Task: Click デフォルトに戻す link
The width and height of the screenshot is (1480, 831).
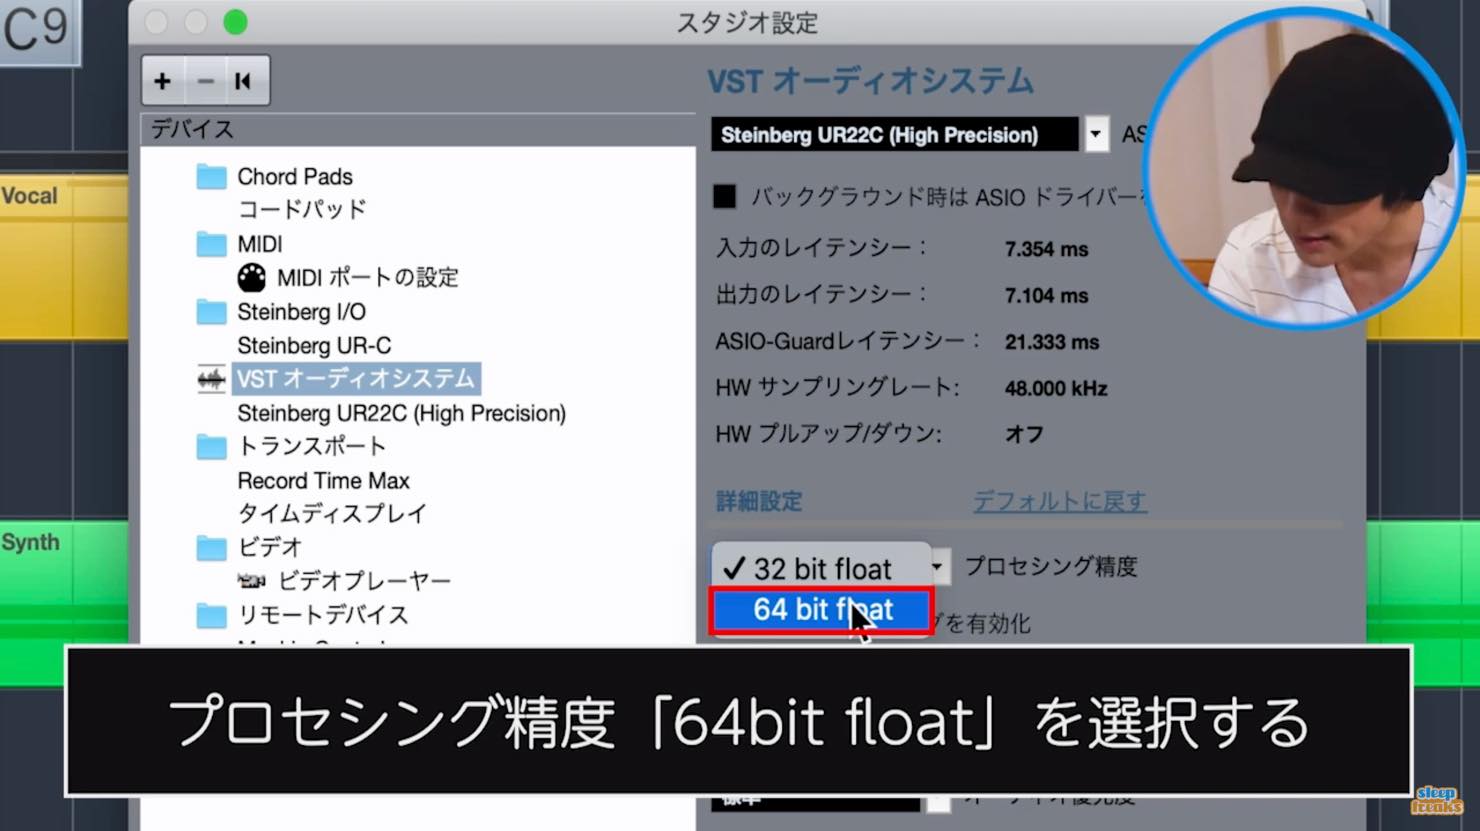Action: (1060, 501)
